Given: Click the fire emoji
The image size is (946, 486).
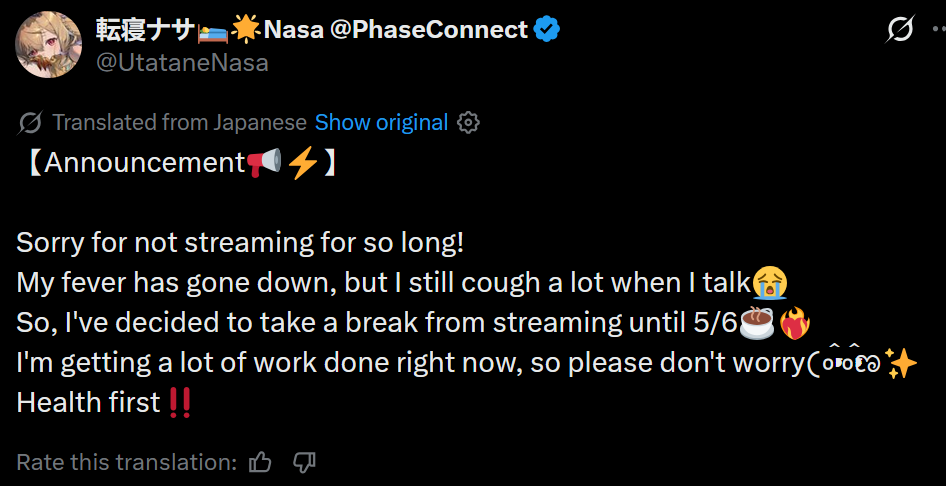Looking at the screenshot, I should point(793,323).
